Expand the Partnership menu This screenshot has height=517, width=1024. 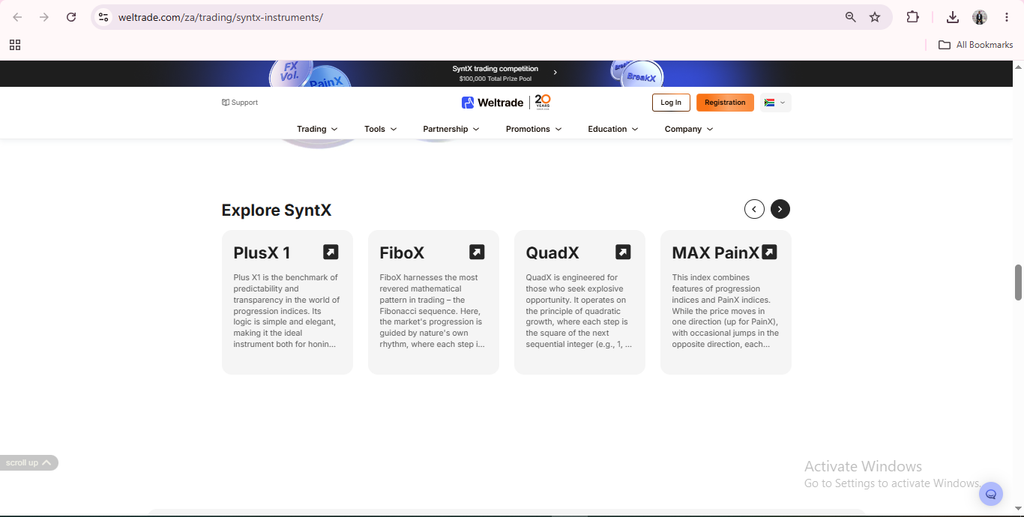(451, 129)
